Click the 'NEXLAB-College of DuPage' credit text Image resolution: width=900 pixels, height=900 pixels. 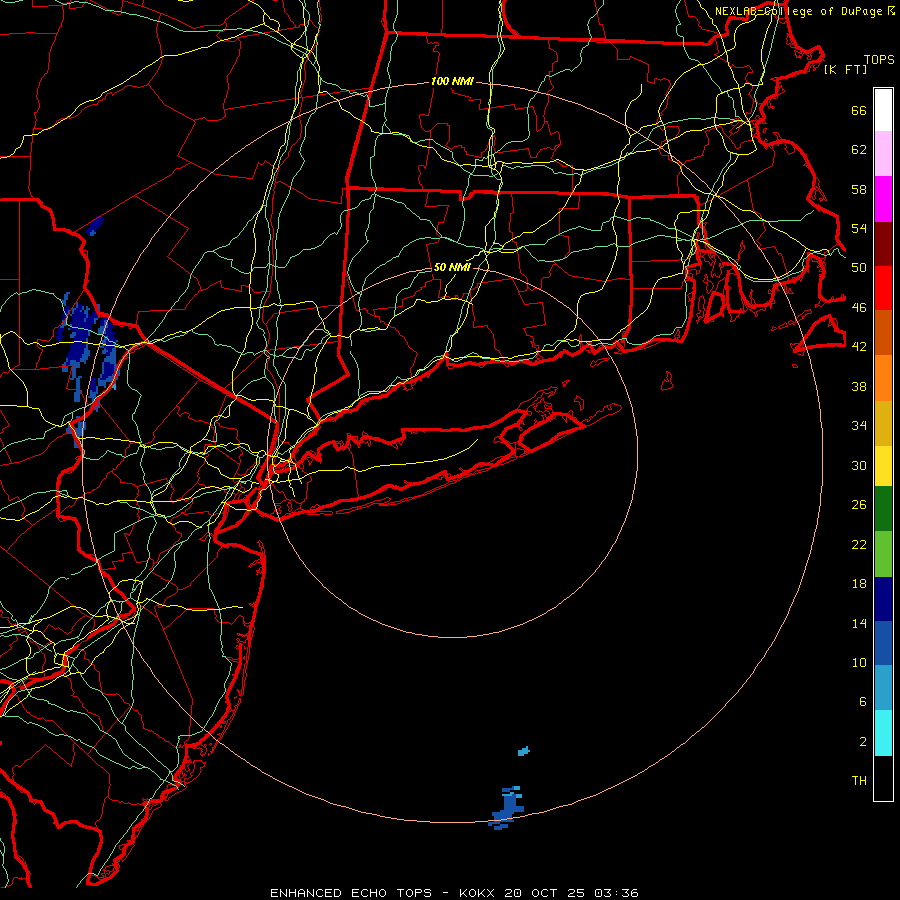click(x=798, y=11)
